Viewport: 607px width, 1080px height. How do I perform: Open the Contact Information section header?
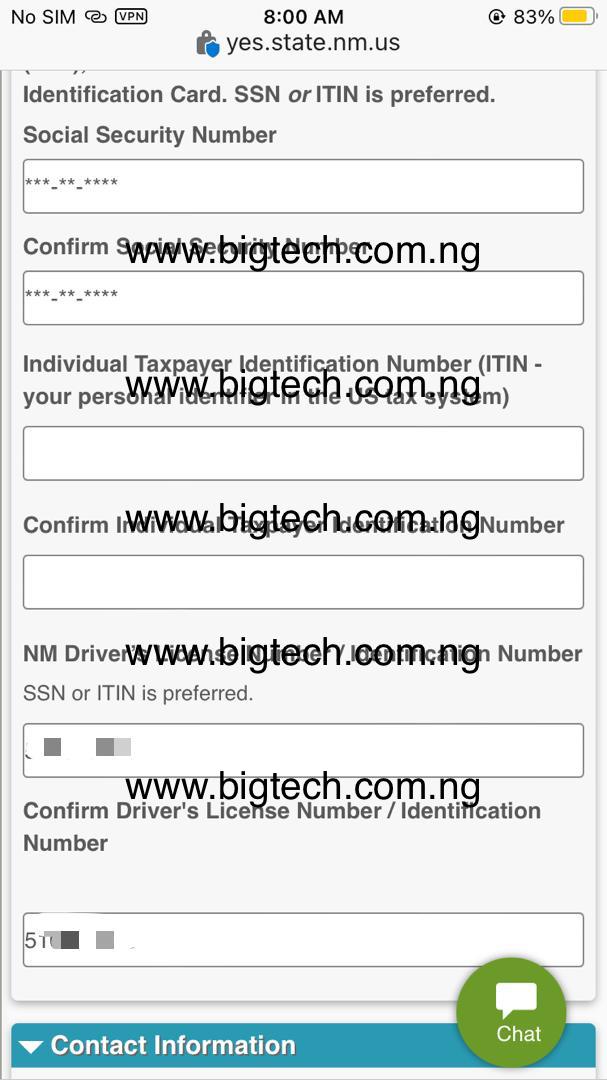coord(303,1047)
